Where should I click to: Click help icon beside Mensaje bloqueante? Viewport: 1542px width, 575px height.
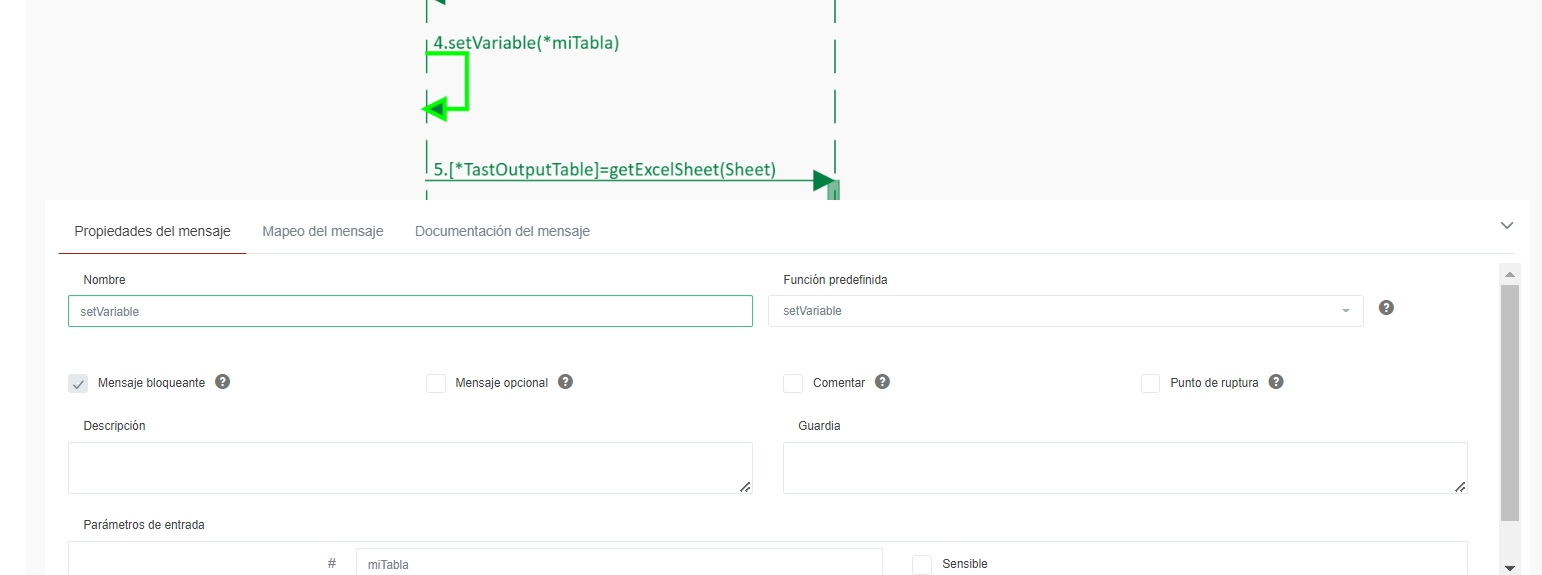(223, 382)
